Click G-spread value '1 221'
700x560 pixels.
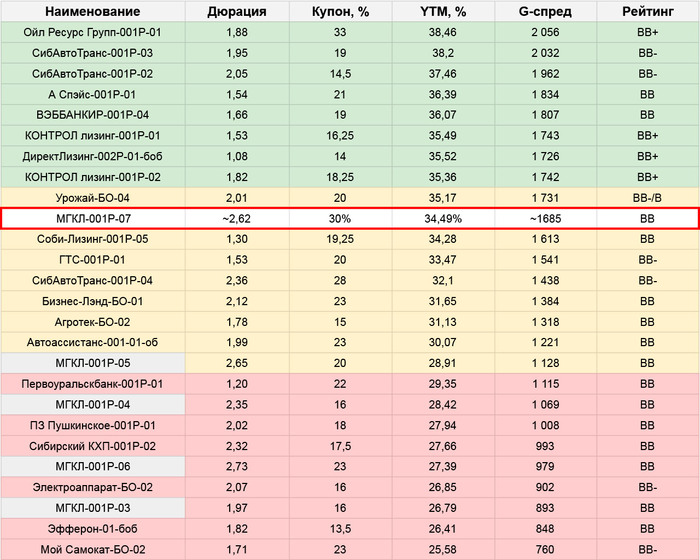point(546,343)
